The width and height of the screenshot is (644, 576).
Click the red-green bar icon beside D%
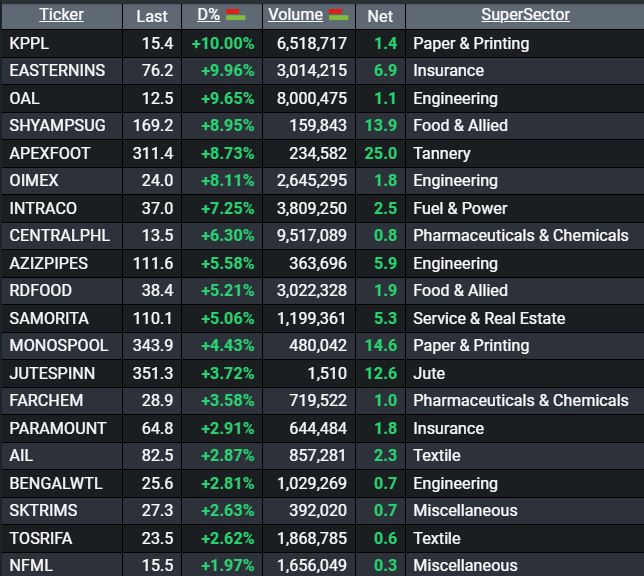(x=236, y=14)
